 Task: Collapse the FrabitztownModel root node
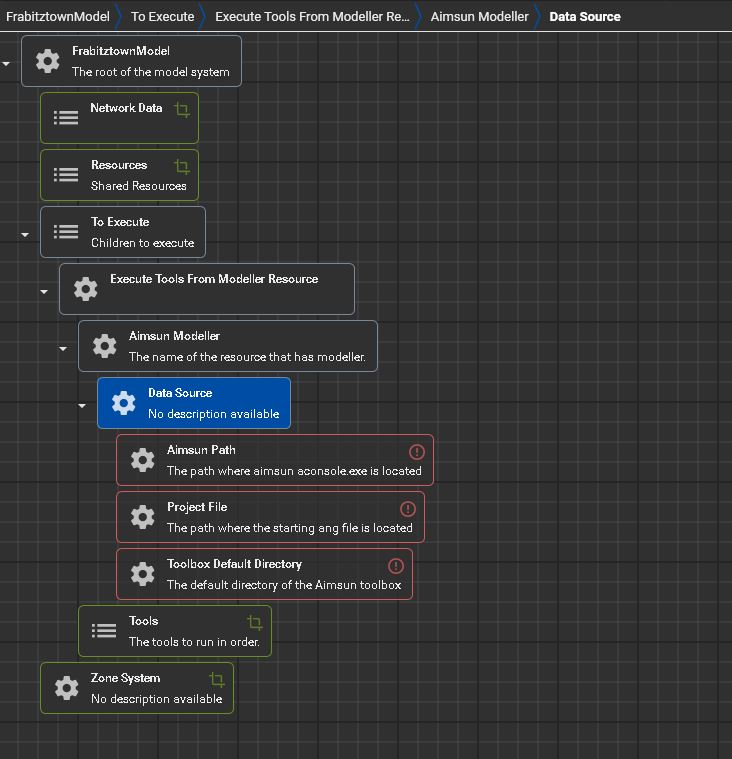(6, 64)
